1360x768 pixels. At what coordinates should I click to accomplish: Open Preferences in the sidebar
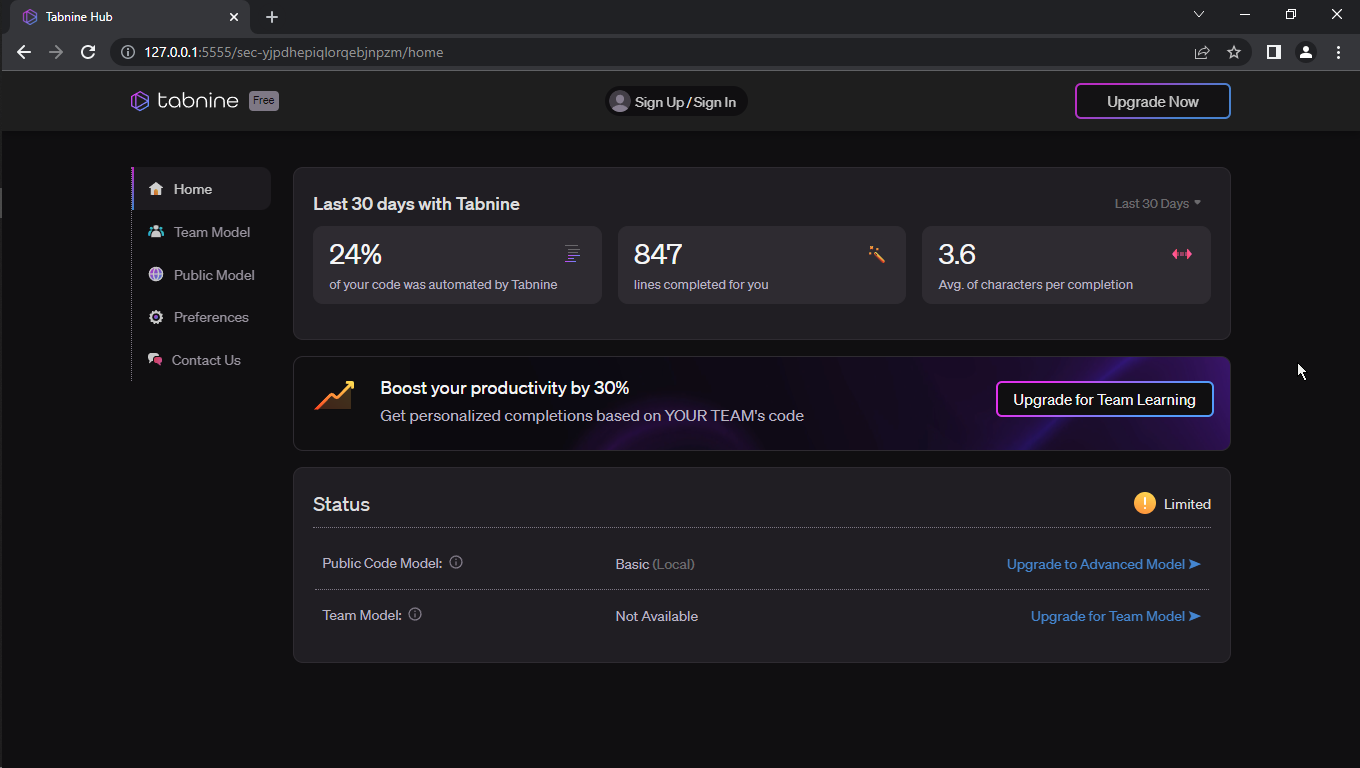coord(201,317)
